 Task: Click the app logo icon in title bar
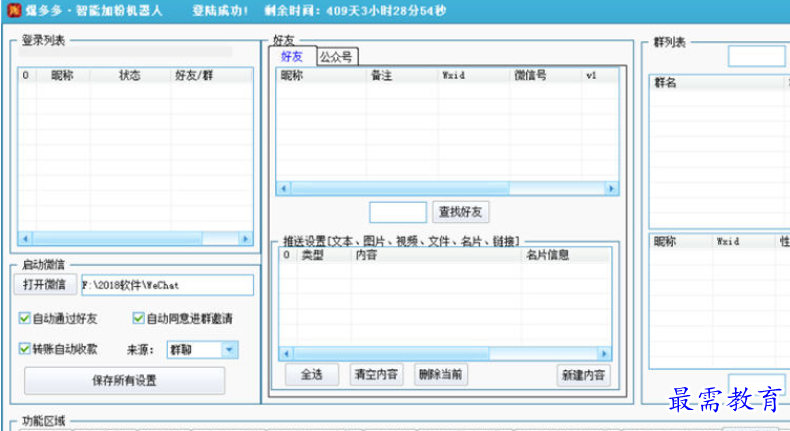[14, 10]
